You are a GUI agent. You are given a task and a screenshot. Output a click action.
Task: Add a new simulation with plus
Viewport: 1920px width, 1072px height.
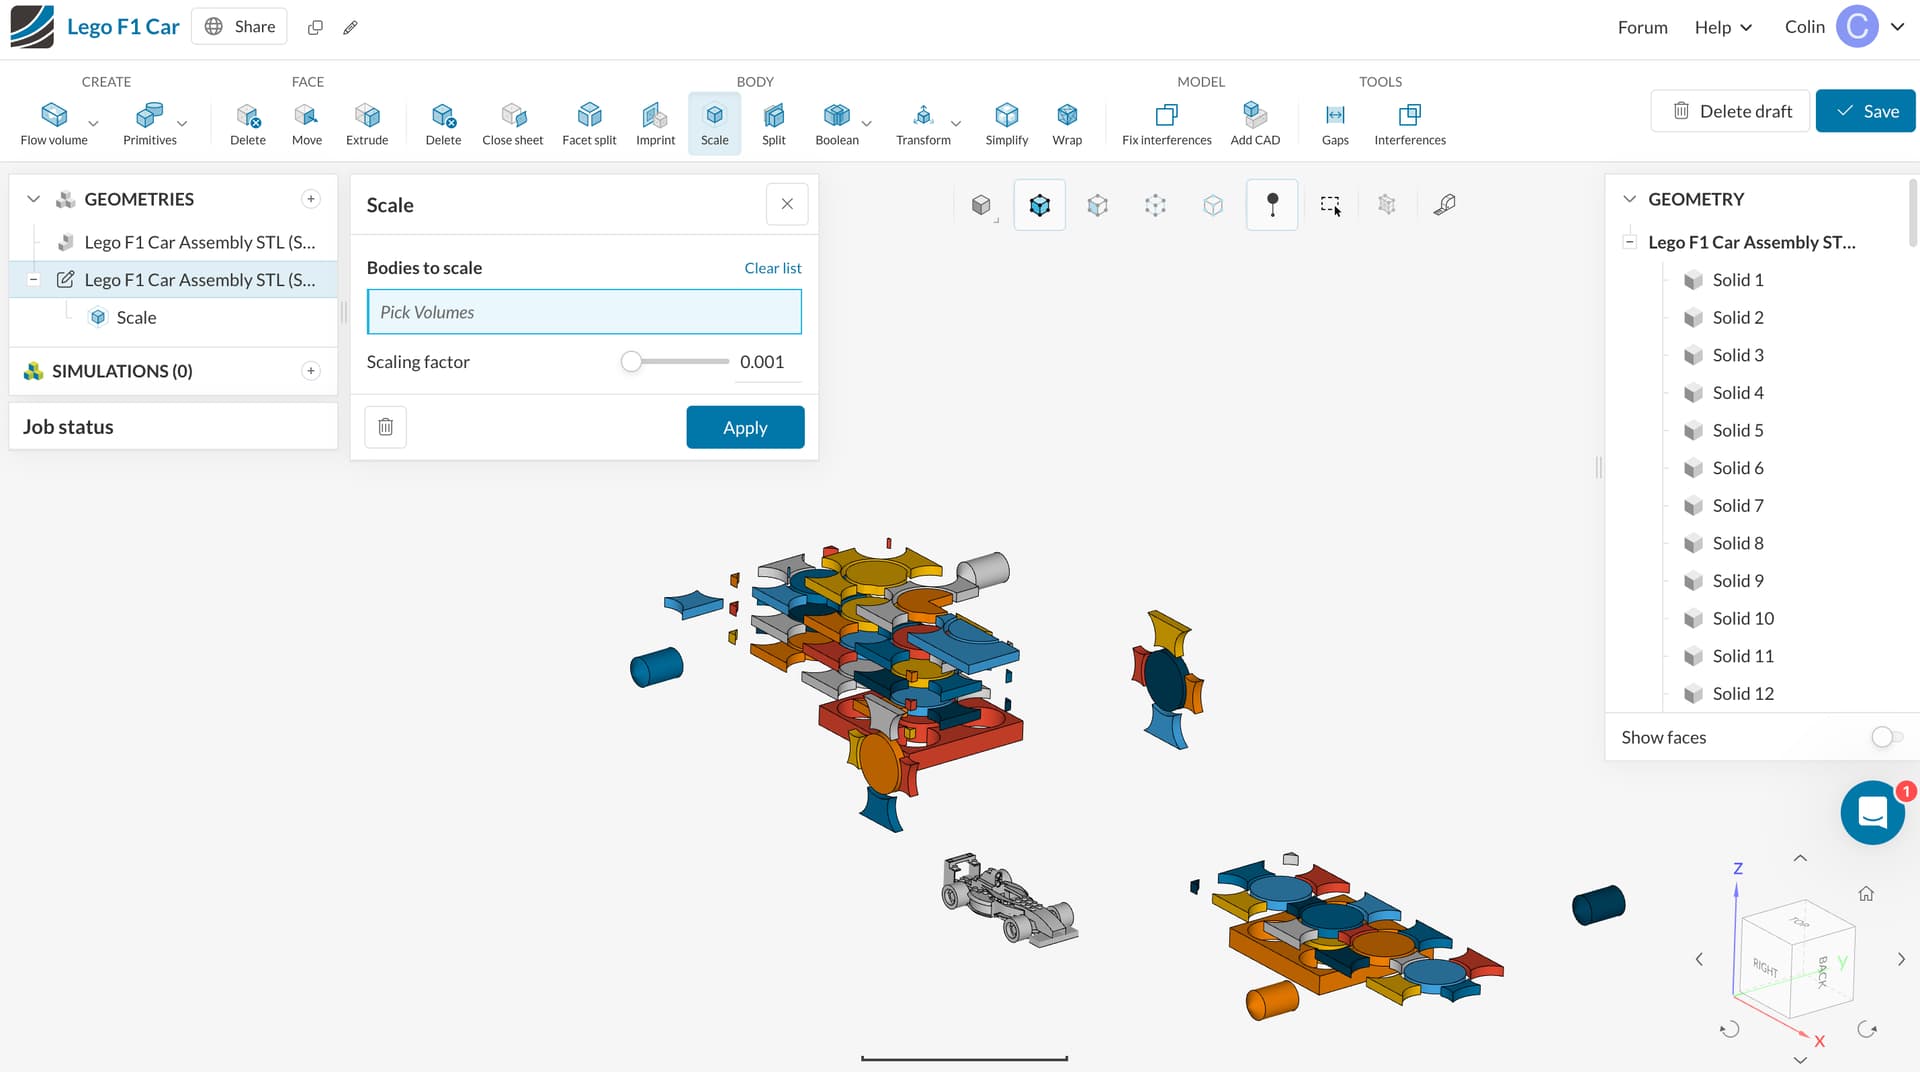[311, 371]
